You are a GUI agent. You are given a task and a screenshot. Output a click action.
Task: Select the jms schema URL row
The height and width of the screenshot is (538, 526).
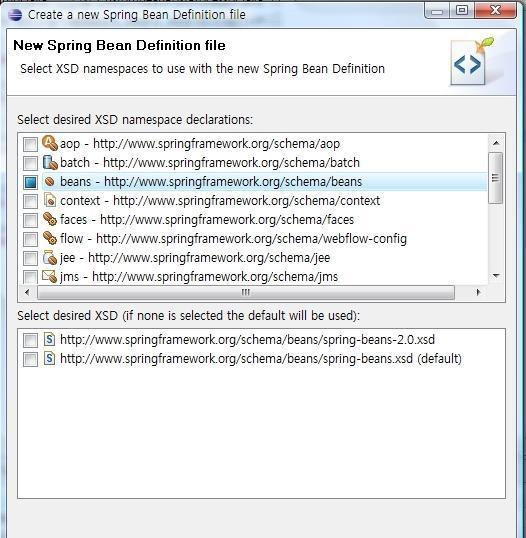coord(199,276)
